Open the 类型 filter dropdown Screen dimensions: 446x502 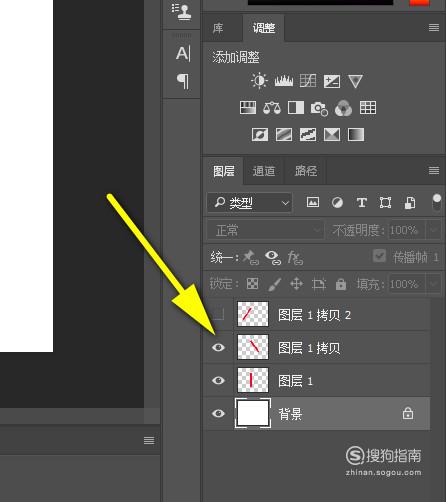pyautogui.click(x=250, y=202)
